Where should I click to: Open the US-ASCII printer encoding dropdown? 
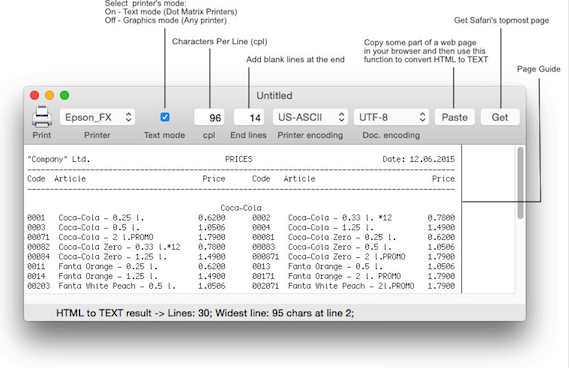[310, 117]
